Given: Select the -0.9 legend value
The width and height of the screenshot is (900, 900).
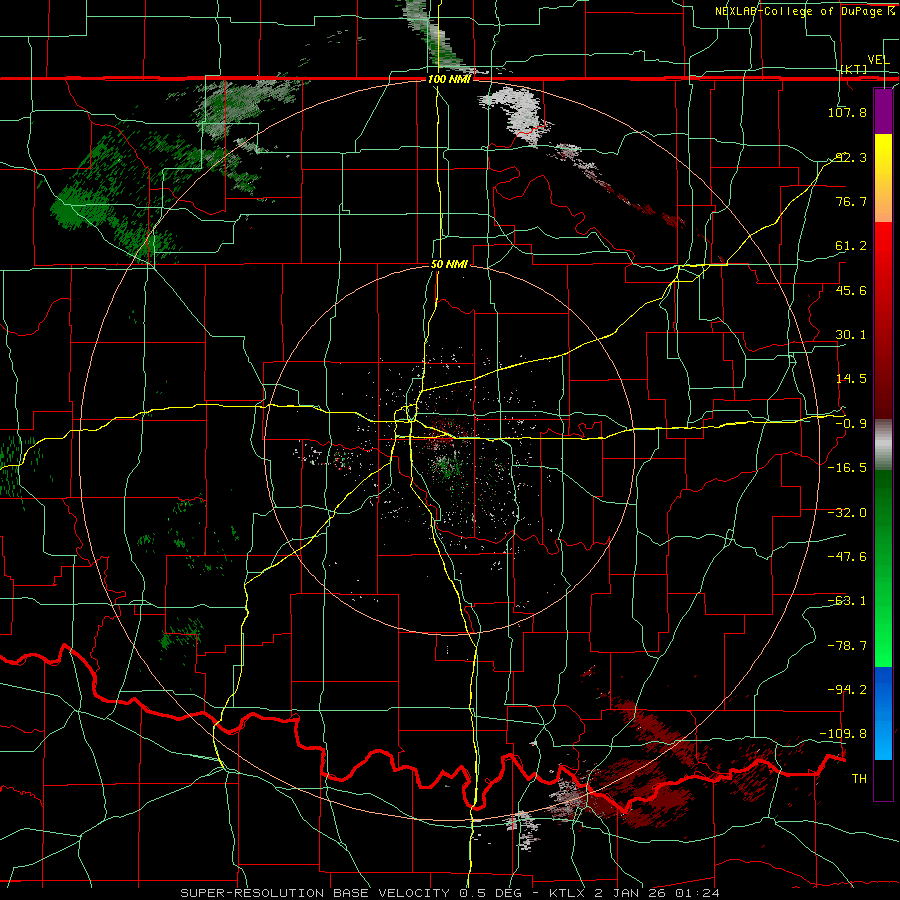Looking at the screenshot, I should 851,424.
